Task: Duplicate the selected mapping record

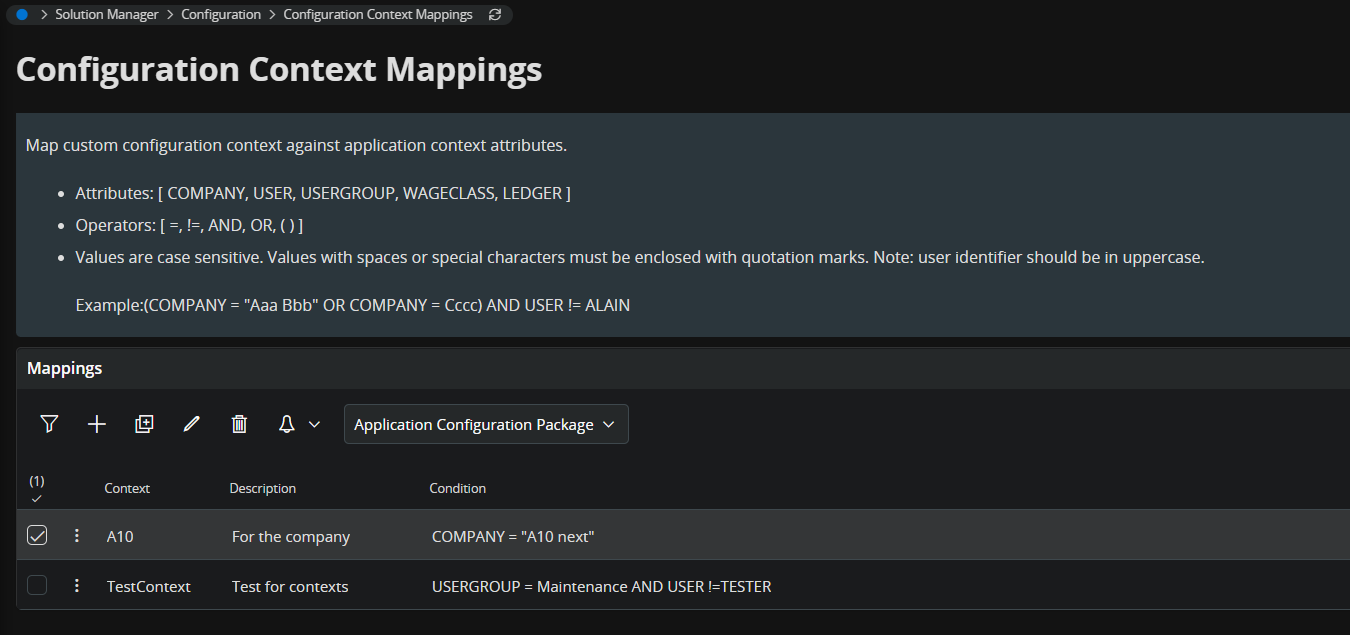Action: click(144, 424)
